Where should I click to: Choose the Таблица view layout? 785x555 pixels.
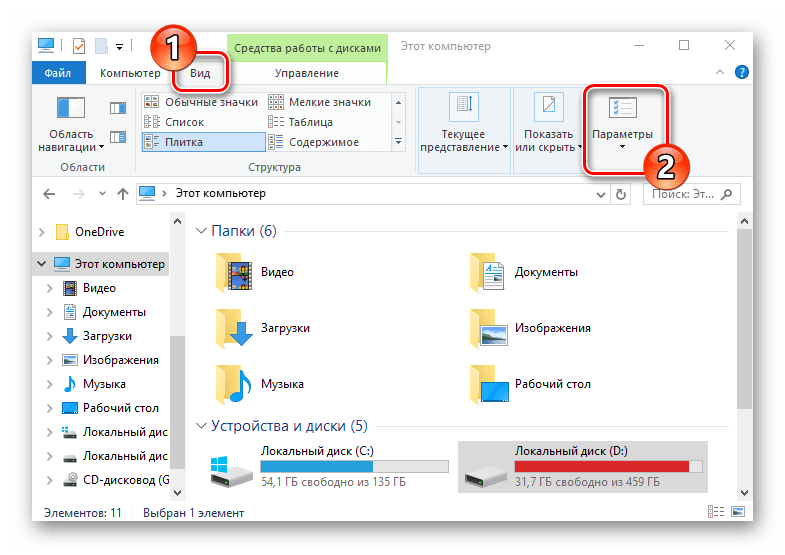tap(300, 122)
